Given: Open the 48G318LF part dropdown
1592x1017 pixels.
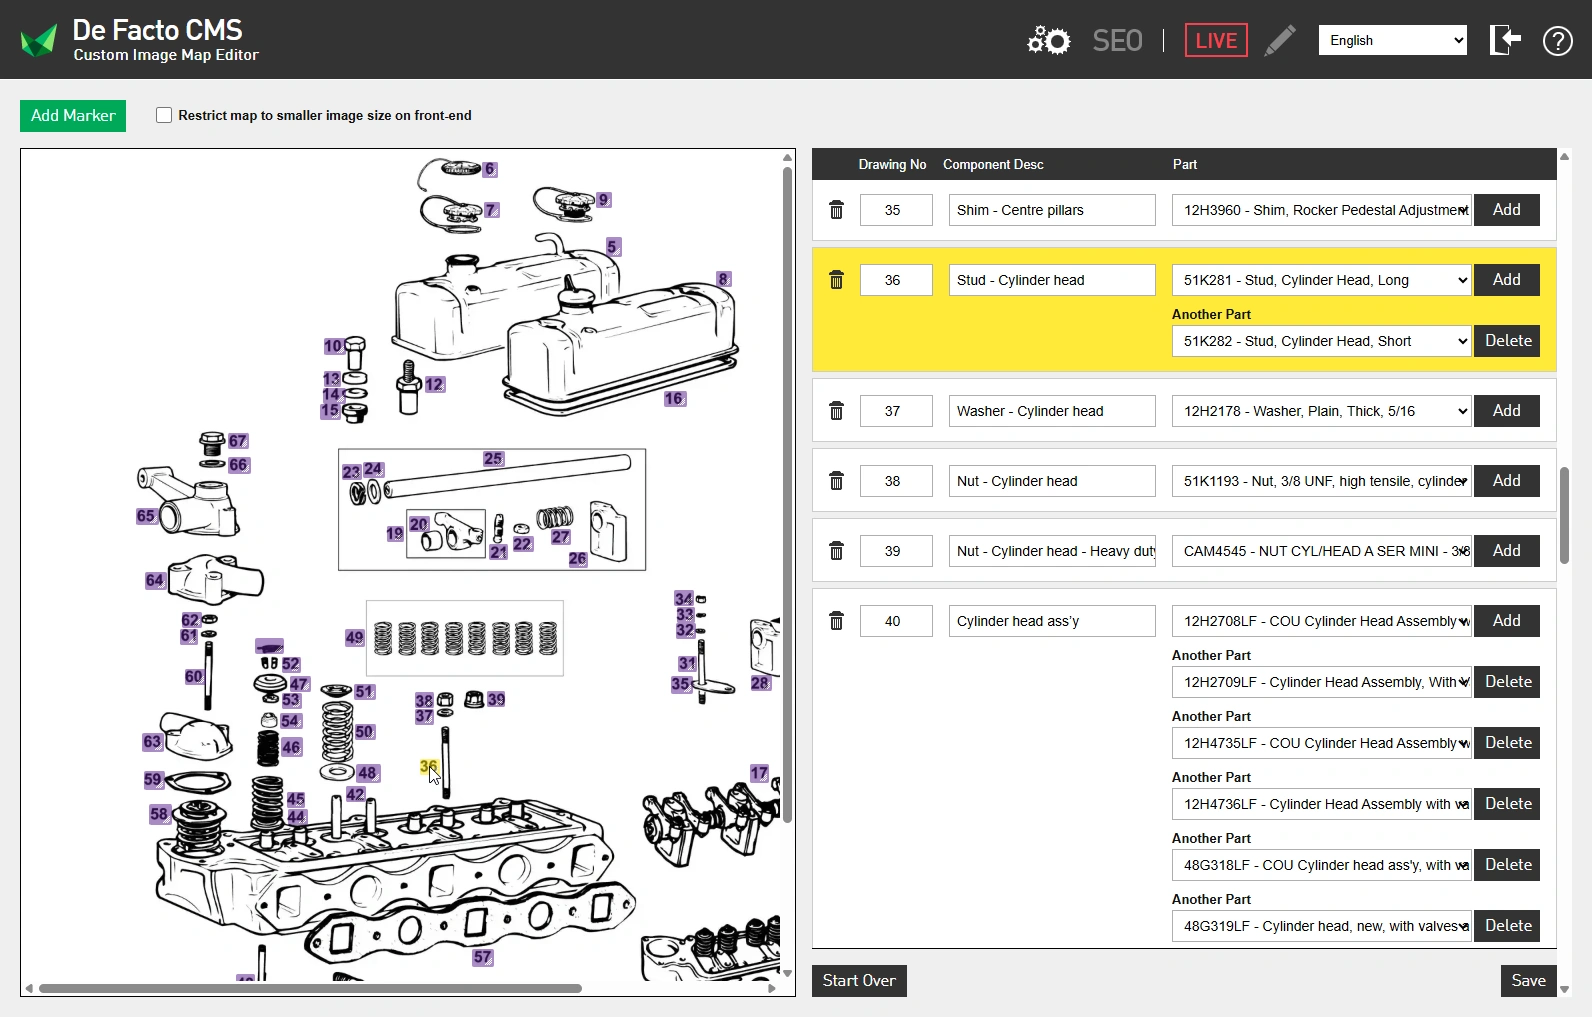Looking at the screenshot, I should click(1321, 865).
